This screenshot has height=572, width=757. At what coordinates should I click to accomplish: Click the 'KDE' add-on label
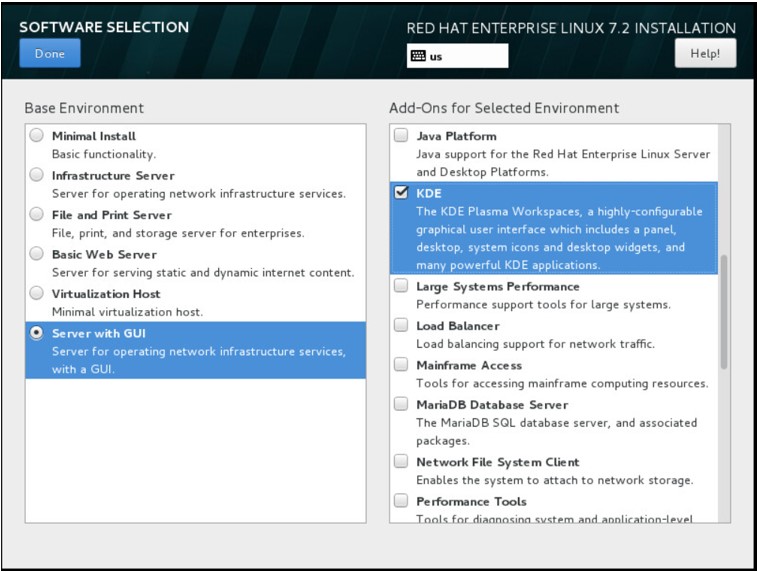[x=429, y=194]
